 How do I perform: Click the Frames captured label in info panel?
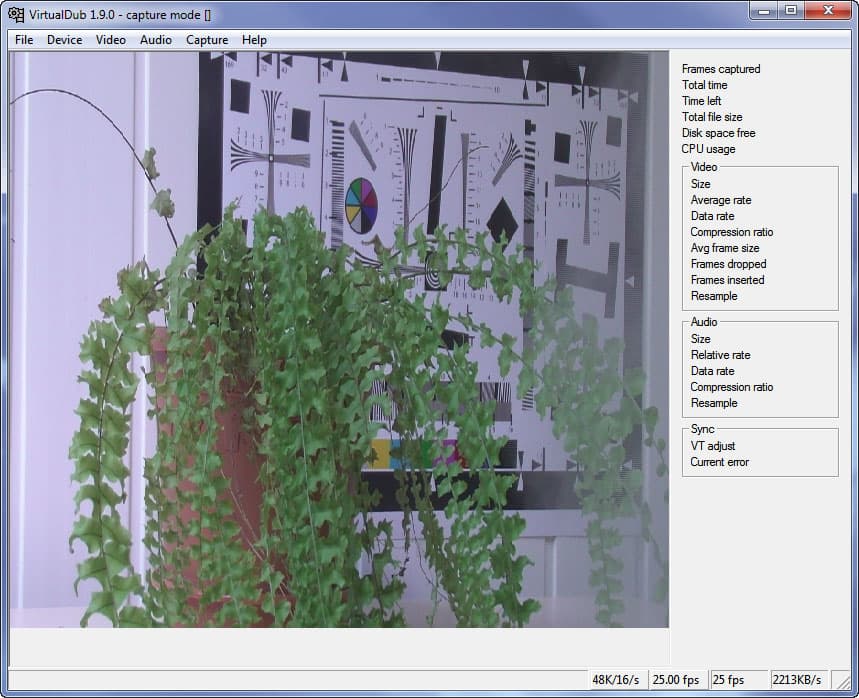720,69
